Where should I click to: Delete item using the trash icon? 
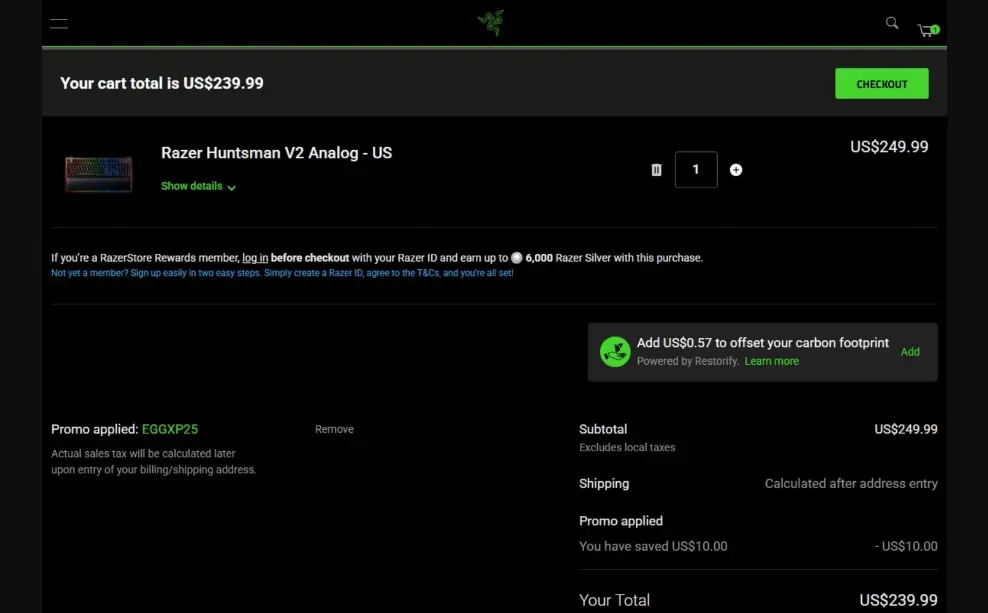tap(656, 170)
